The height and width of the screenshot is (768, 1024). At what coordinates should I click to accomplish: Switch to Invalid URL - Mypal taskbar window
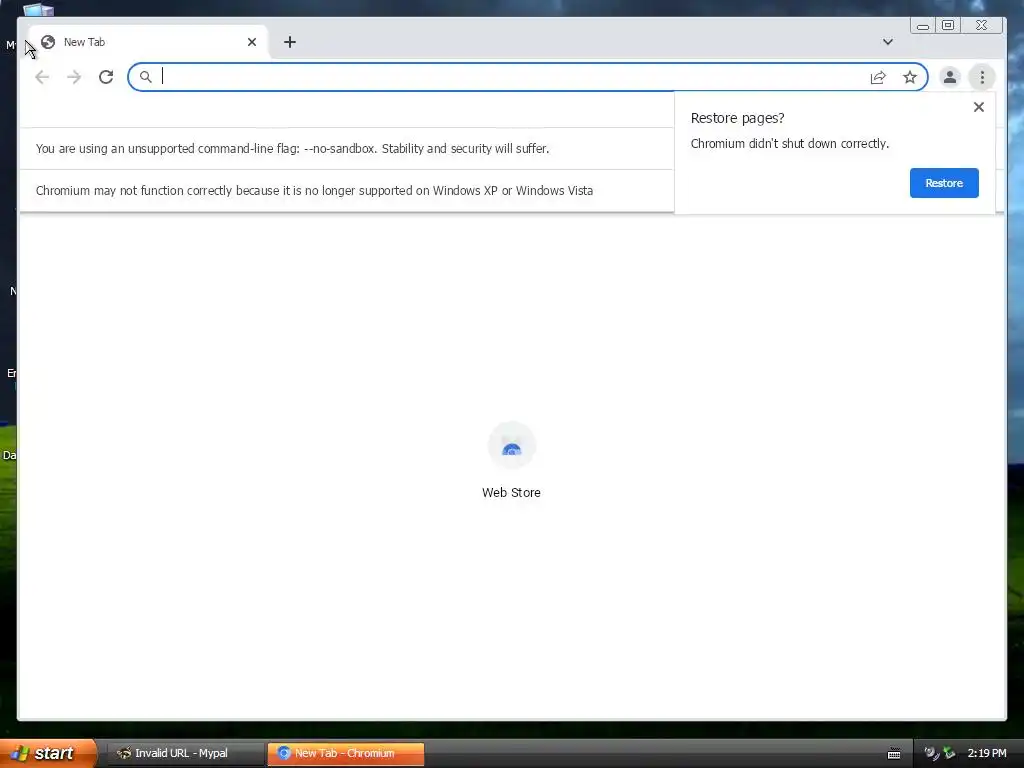point(184,753)
